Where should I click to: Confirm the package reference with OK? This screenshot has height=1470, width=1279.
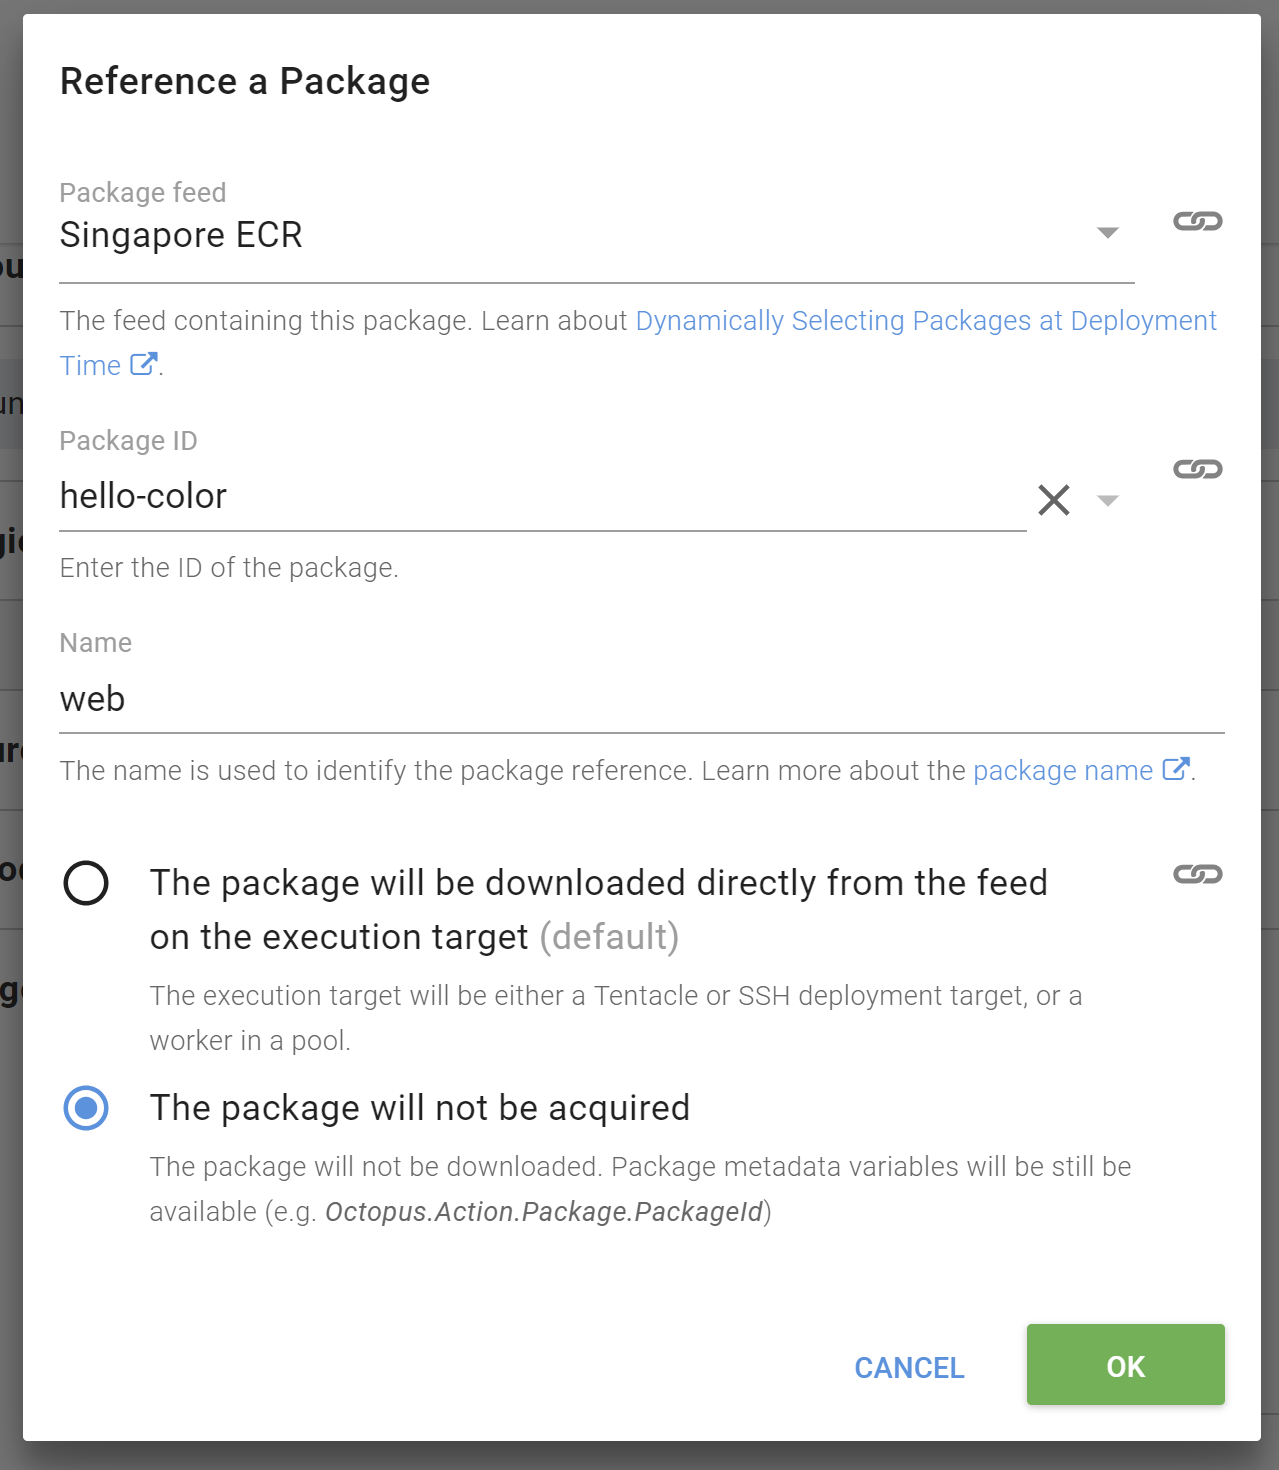(x=1124, y=1365)
